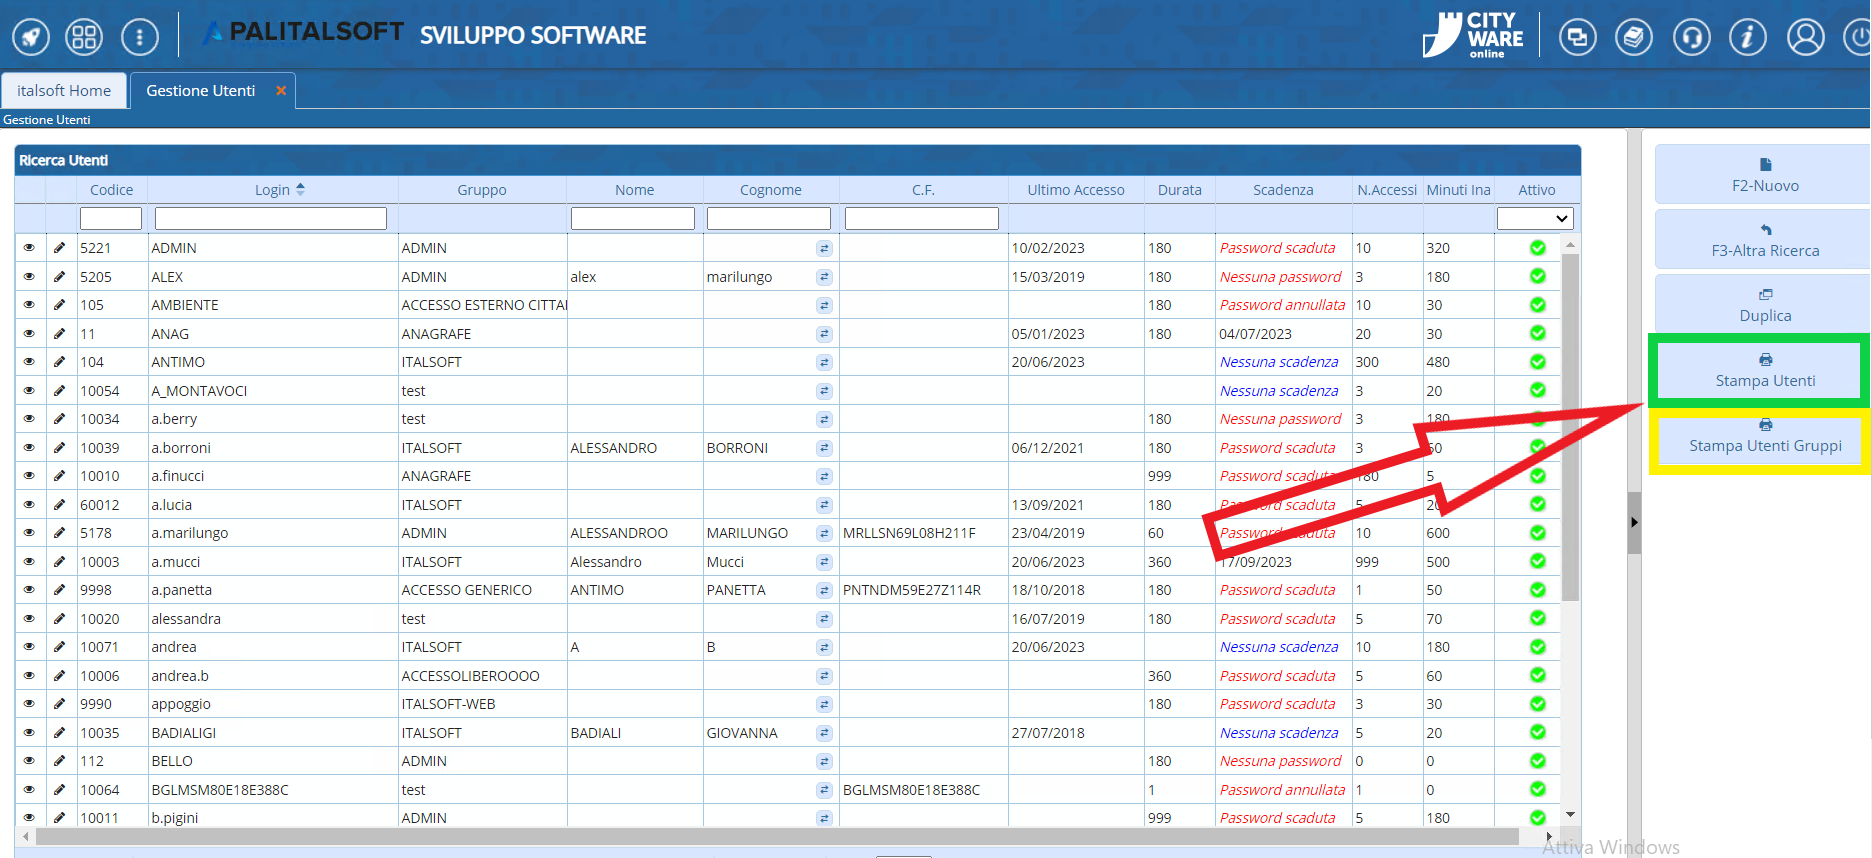Open the apps grid menu icon

(84, 38)
